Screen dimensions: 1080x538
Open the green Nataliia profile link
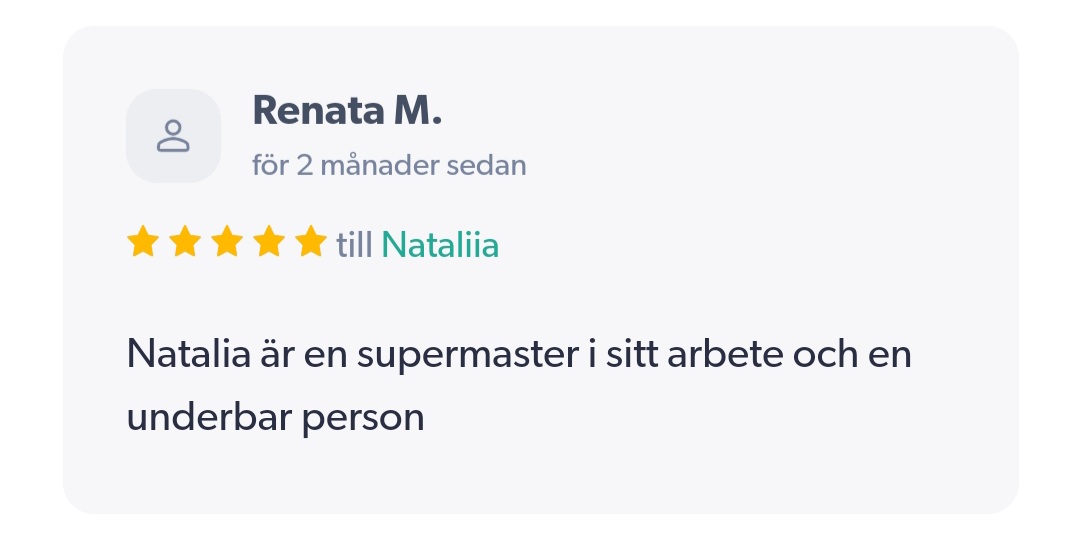tap(440, 244)
